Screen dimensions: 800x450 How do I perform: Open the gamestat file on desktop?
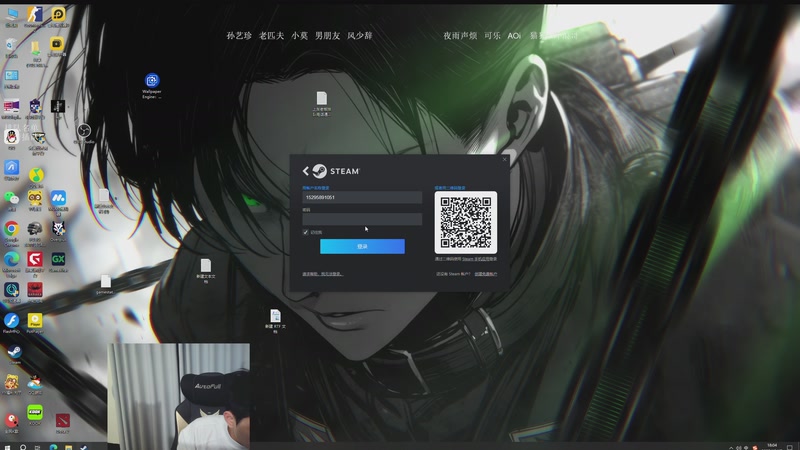coord(105,282)
